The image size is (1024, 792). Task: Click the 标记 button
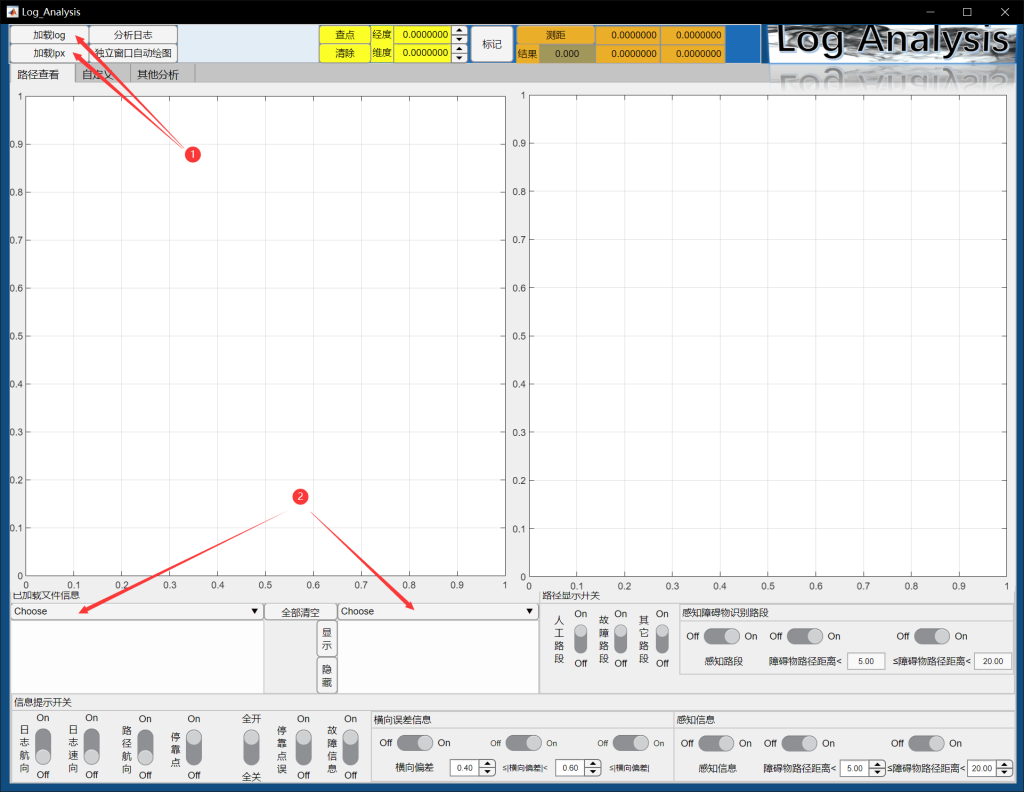(x=491, y=44)
